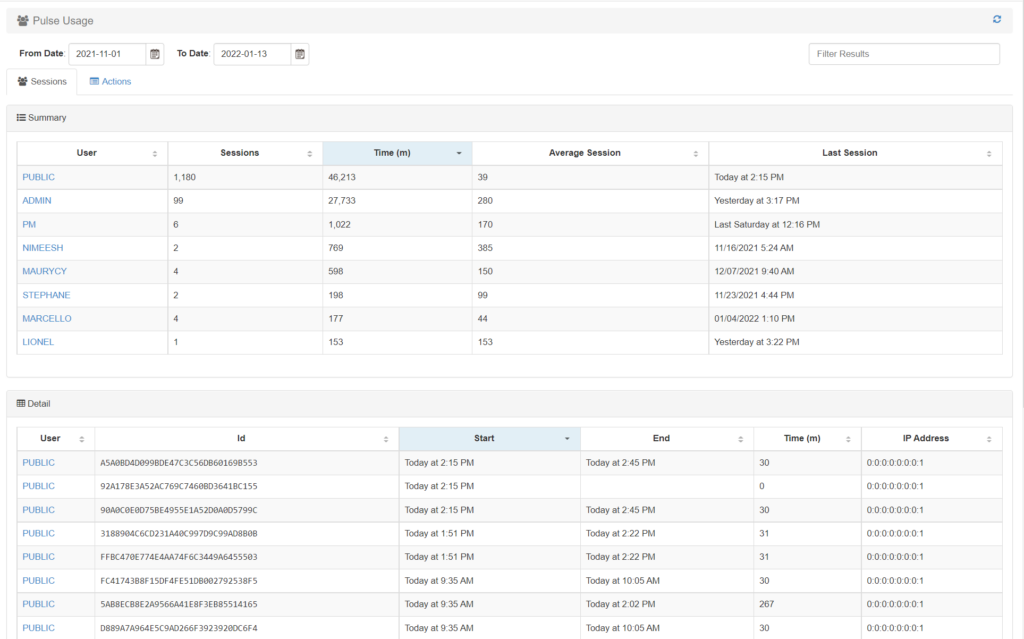Click into the Filter Results search box
This screenshot has width=1024, height=639.
(903, 54)
